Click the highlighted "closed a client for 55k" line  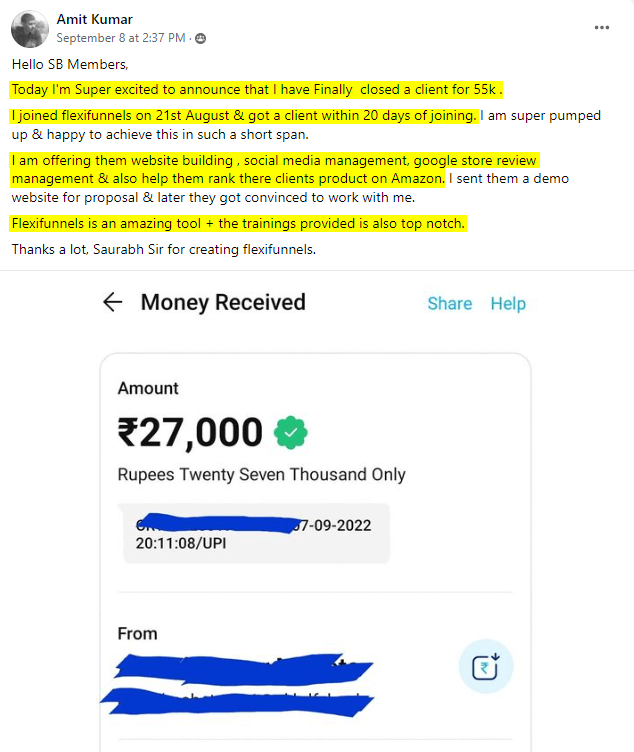(257, 88)
